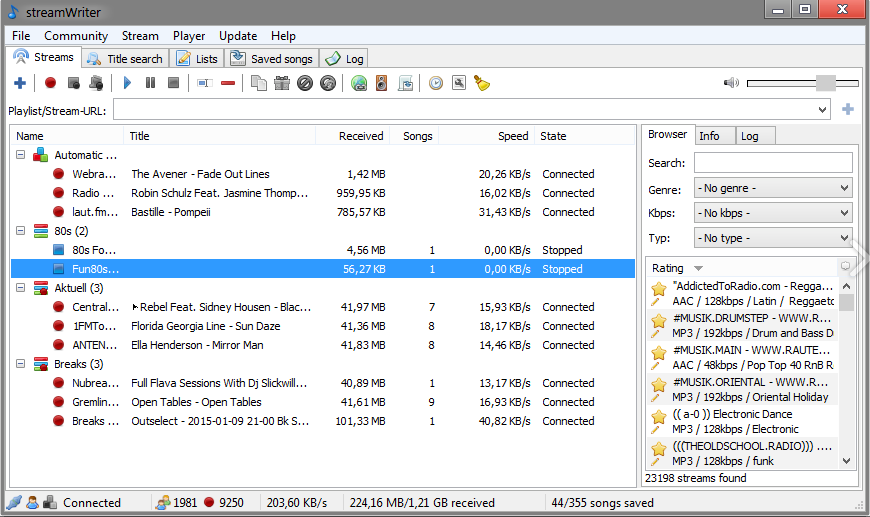
Task: Select #MUSIK.DRUMSTEP stream in browser
Action: click(x=742, y=326)
